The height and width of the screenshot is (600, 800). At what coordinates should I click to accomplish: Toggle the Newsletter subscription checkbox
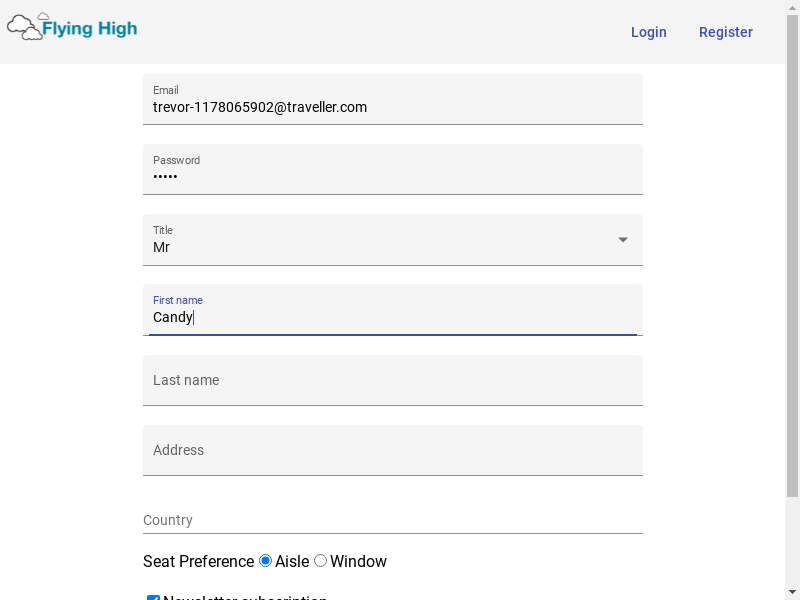coord(153,598)
